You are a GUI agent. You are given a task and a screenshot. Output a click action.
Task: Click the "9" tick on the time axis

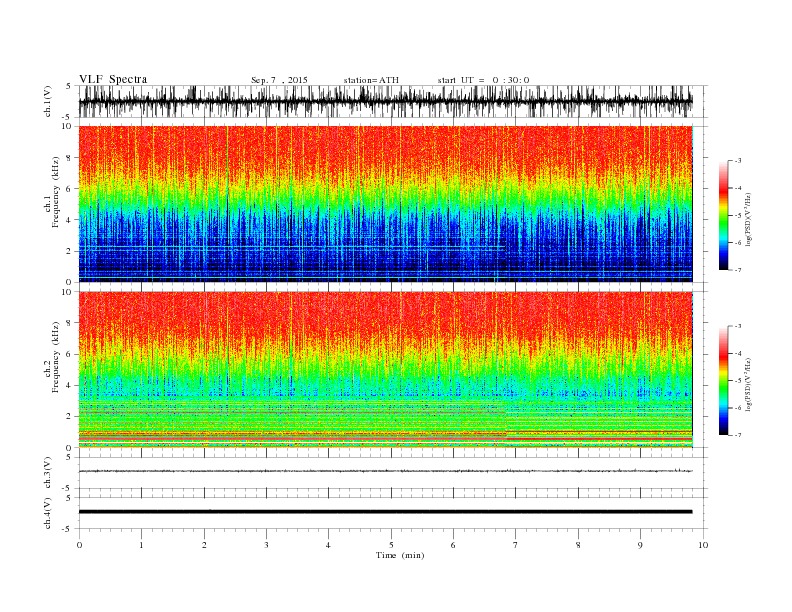pyautogui.click(x=640, y=545)
